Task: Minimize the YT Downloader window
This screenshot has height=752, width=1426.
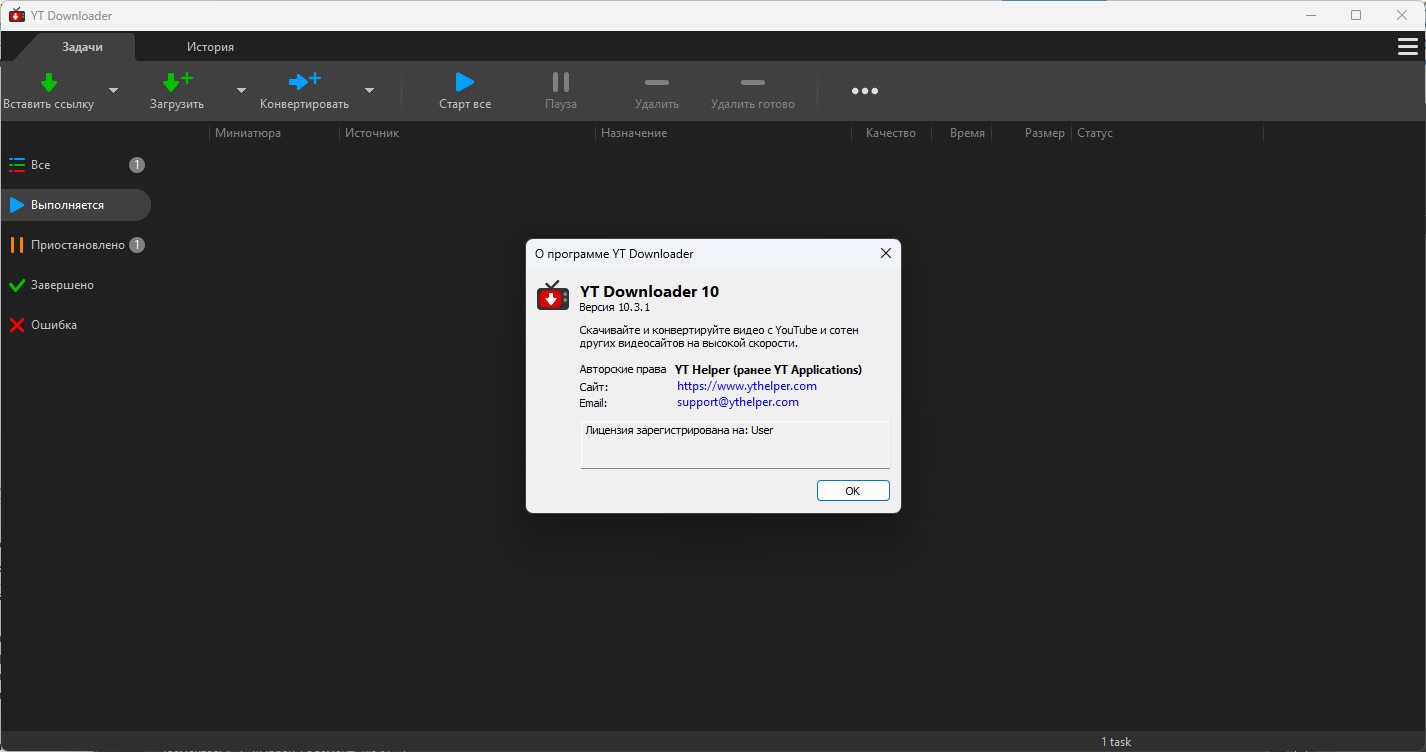Action: pos(1312,15)
